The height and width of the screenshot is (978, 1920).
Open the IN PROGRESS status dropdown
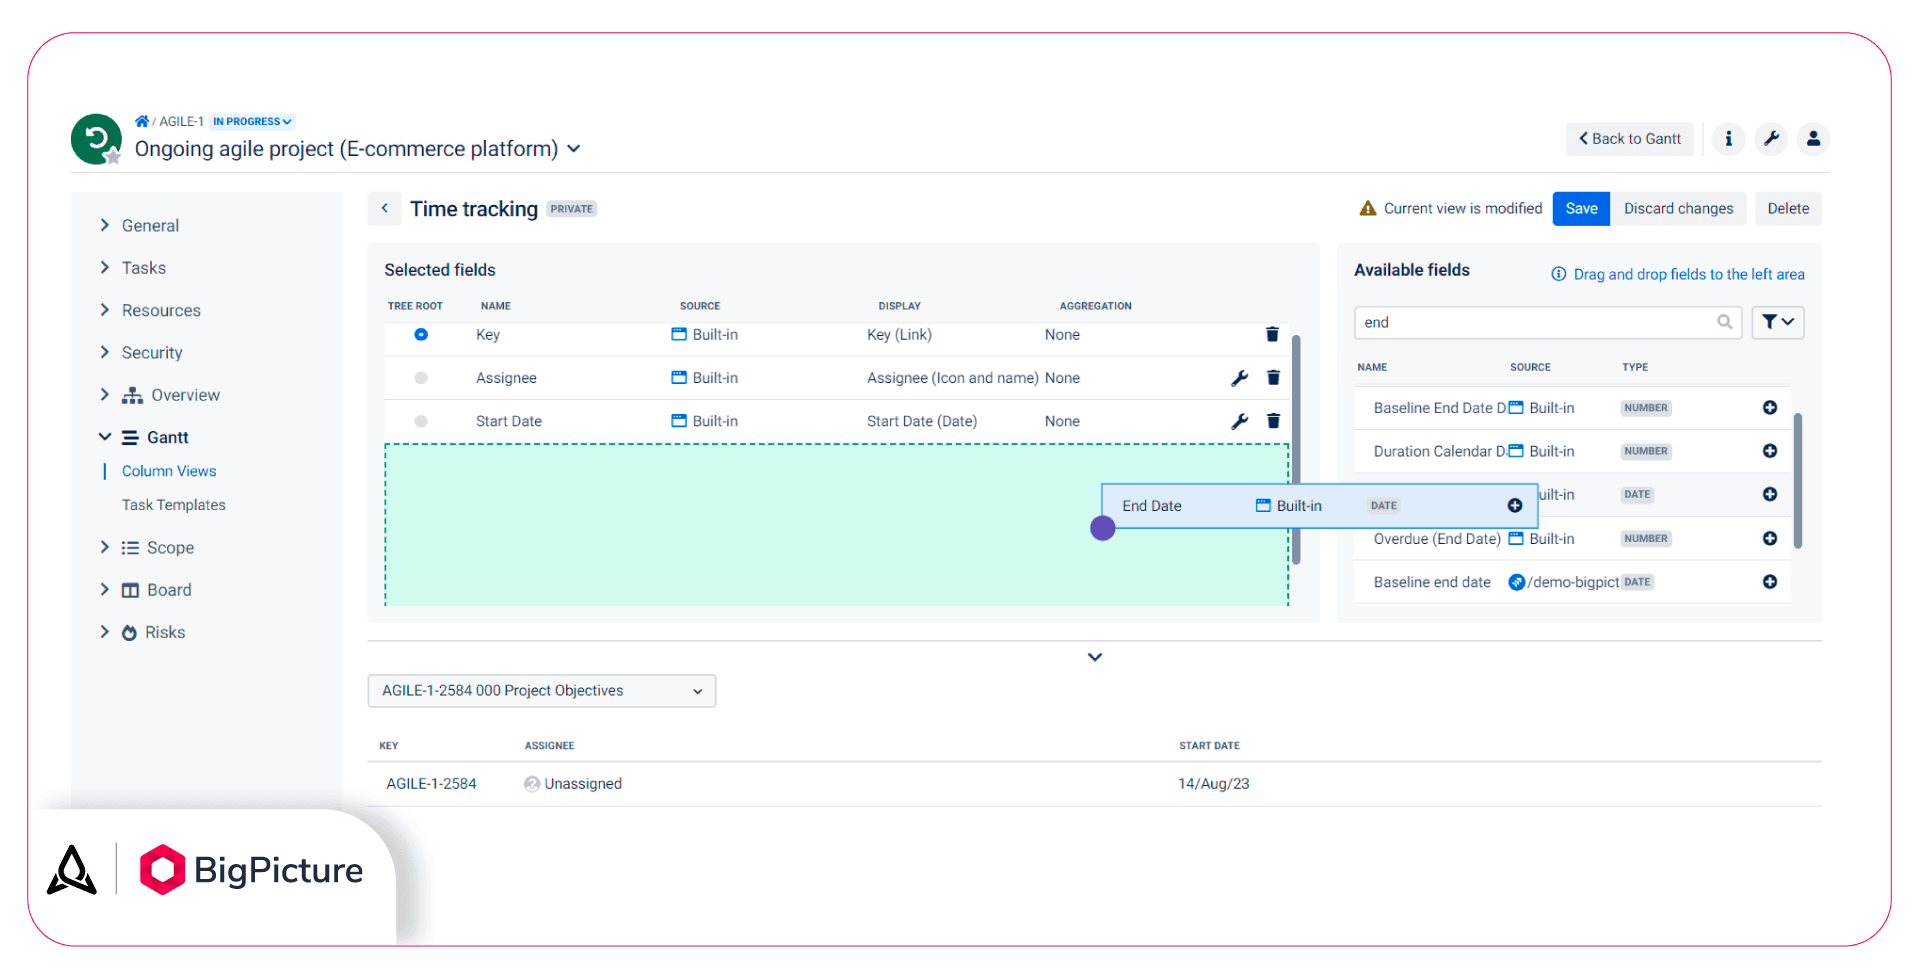tap(252, 122)
